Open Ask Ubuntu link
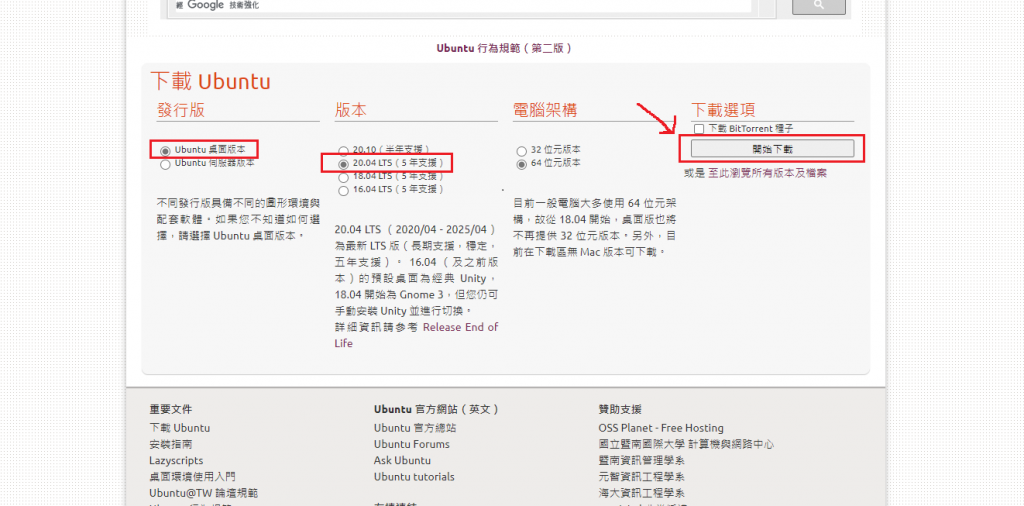The width and height of the screenshot is (1024, 506). point(402,461)
